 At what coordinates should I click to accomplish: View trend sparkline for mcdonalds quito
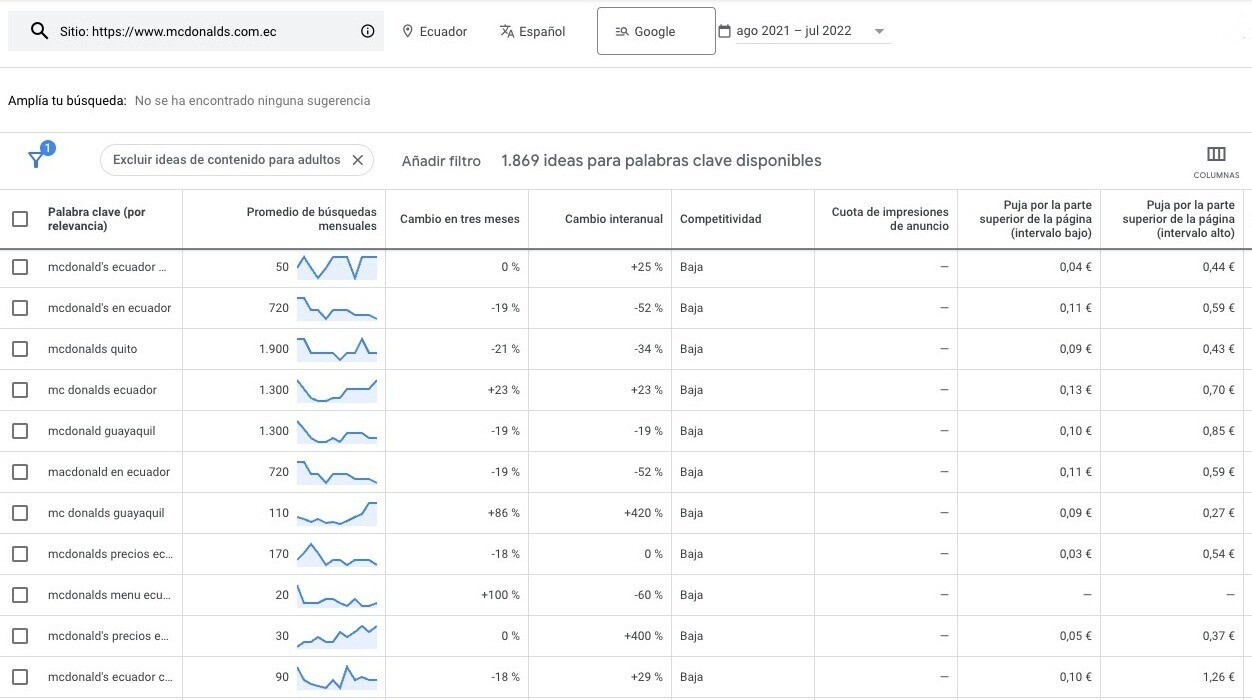[x=337, y=349]
